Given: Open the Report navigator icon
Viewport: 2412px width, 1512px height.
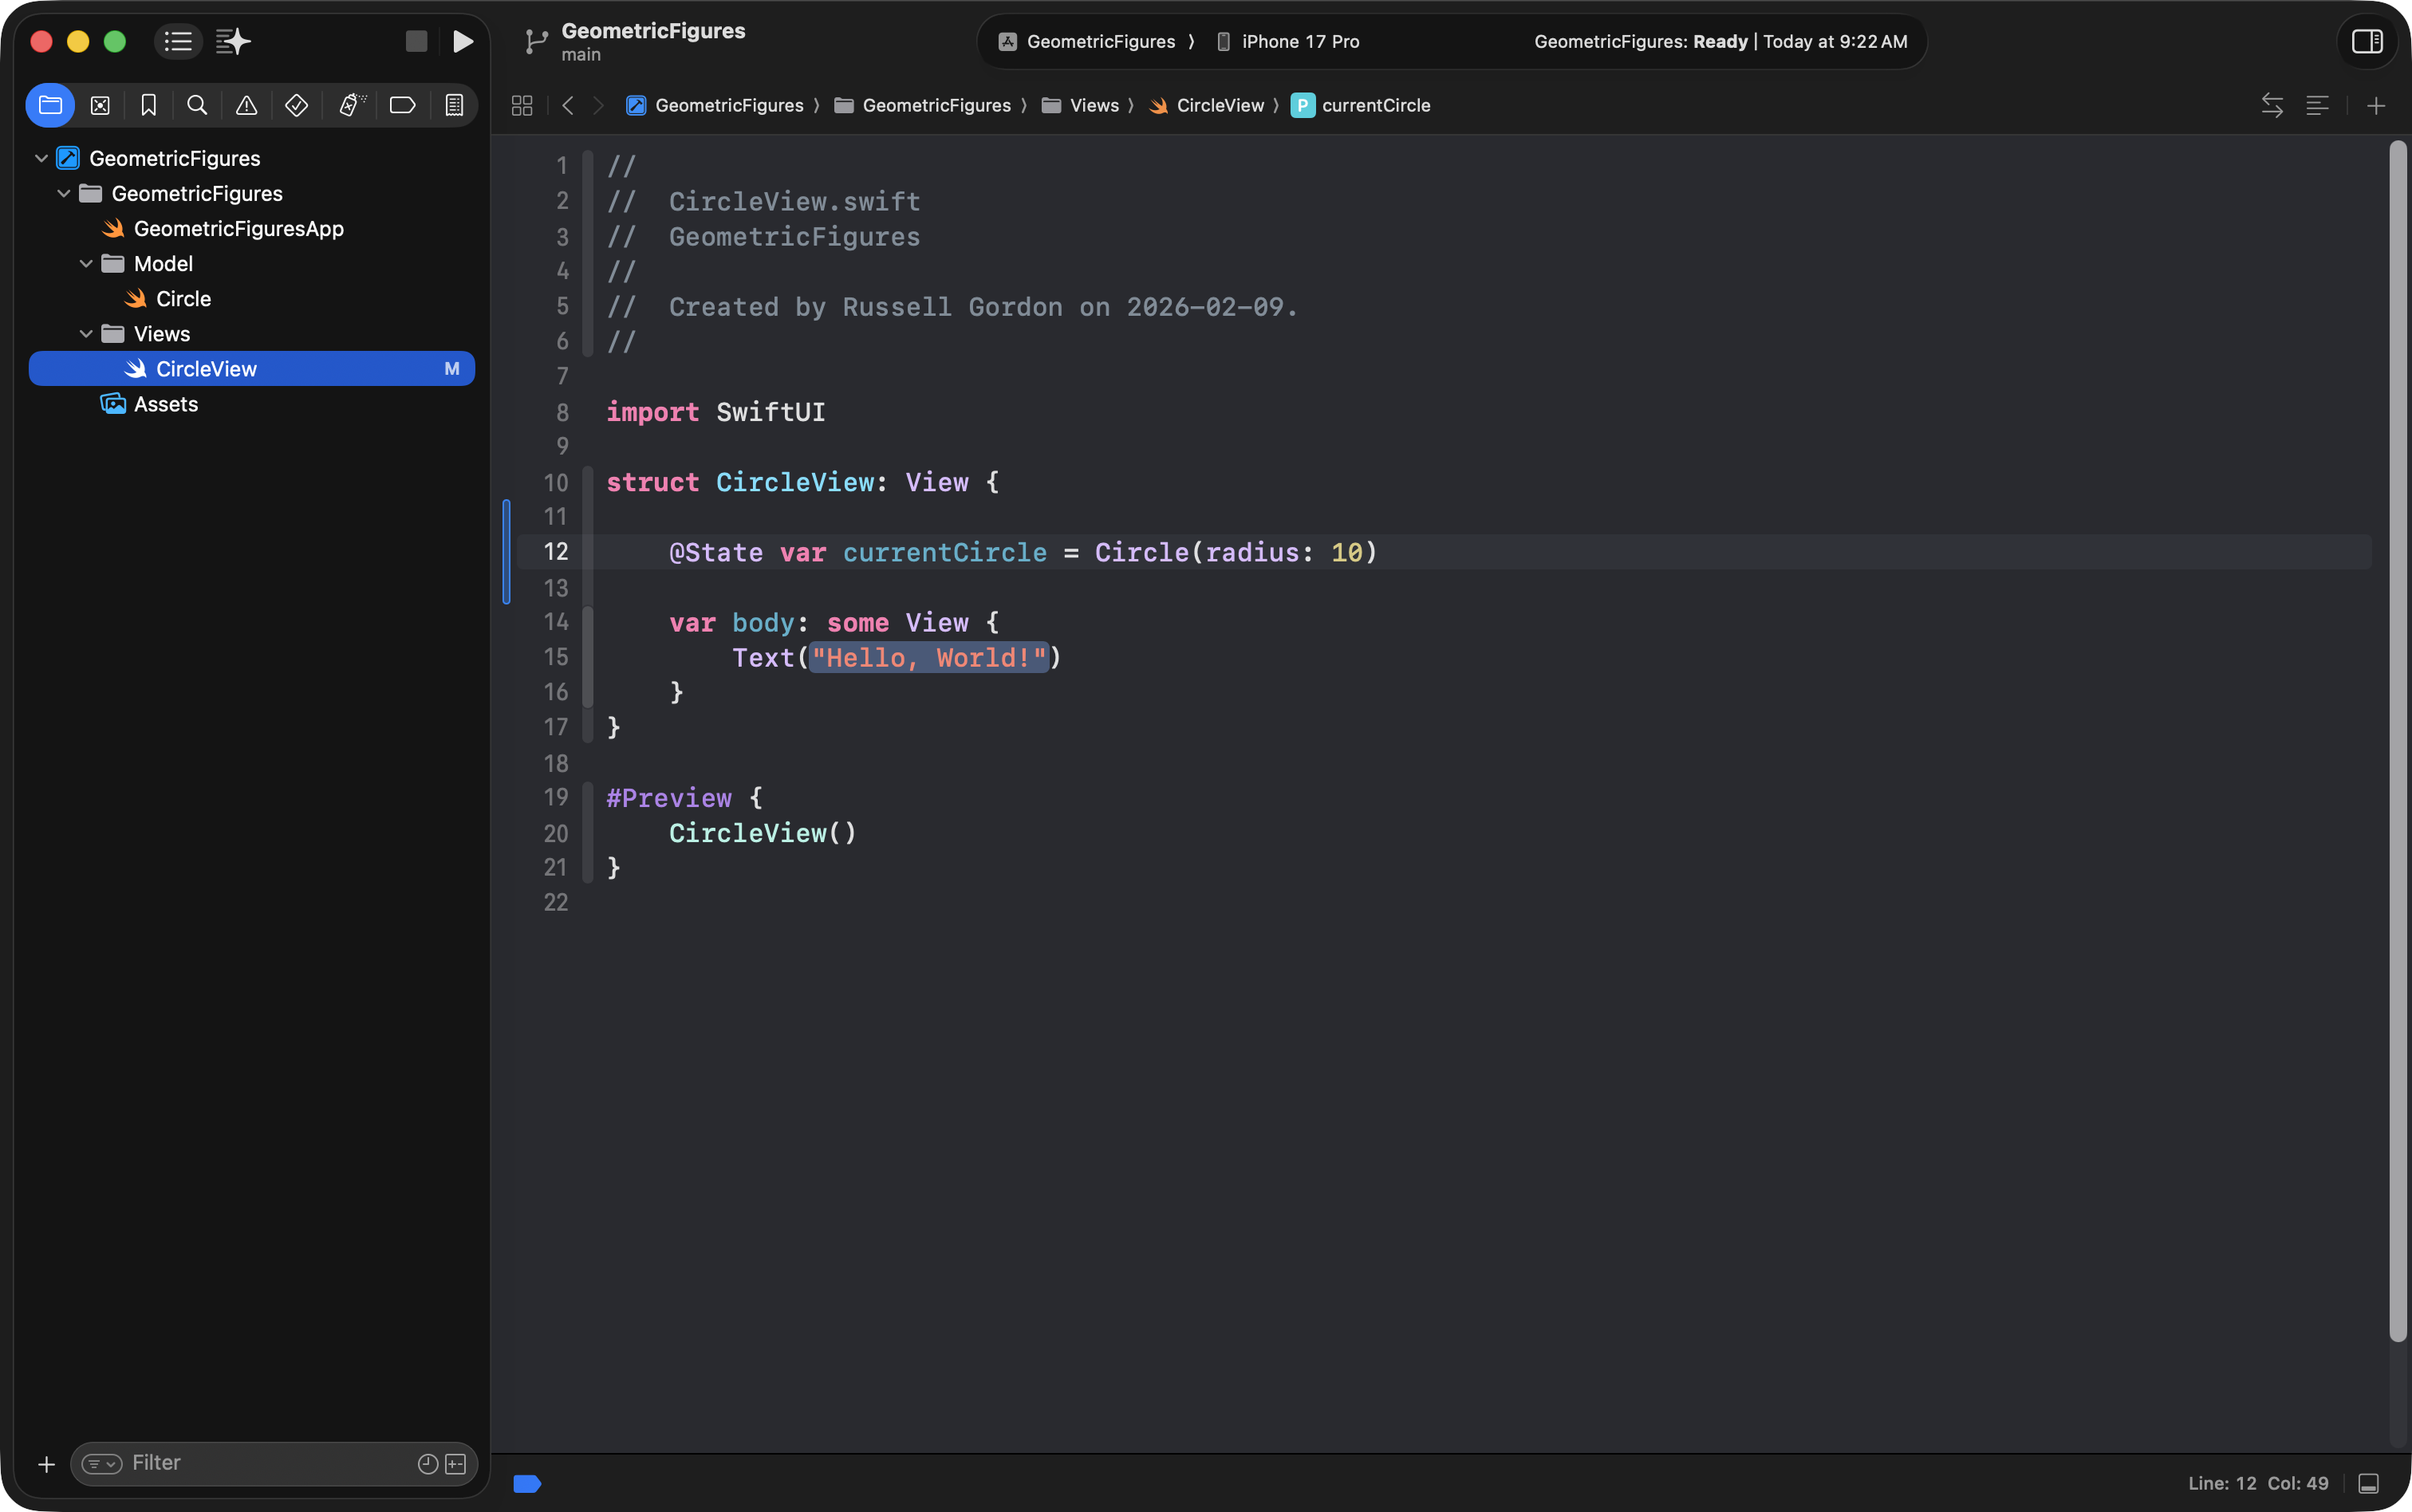Looking at the screenshot, I should [454, 105].
